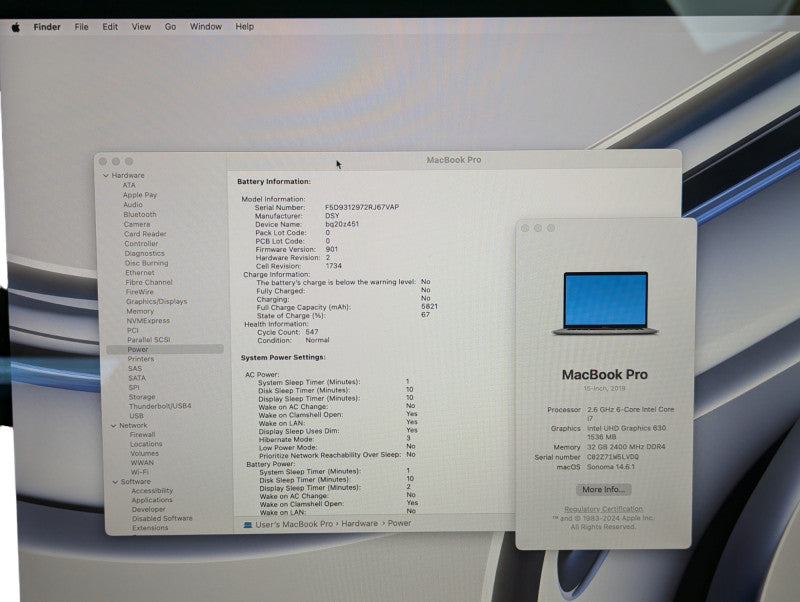Select Developer under Software
800x602 pixels.
[148, 510]
